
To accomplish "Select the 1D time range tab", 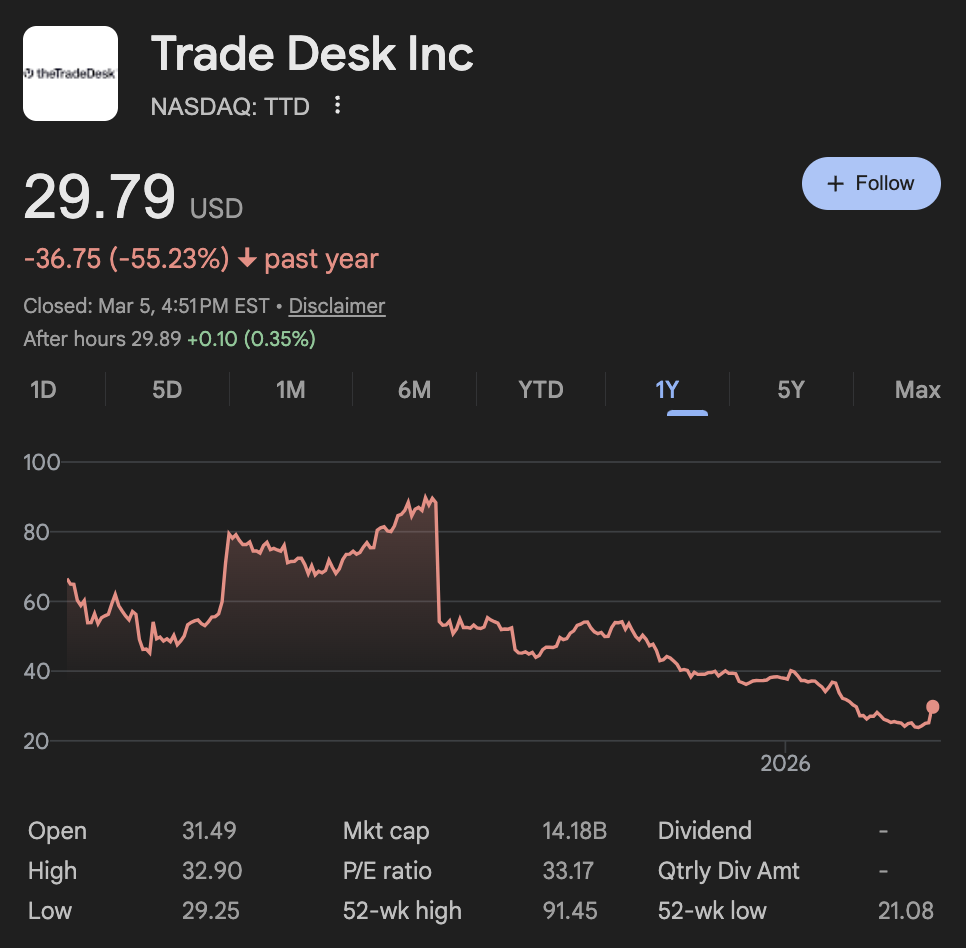I will 43,389.
